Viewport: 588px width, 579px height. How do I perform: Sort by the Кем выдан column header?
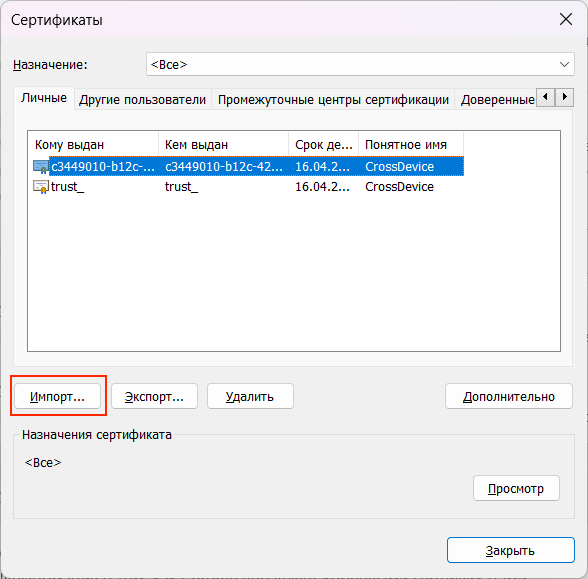[224, 144]
